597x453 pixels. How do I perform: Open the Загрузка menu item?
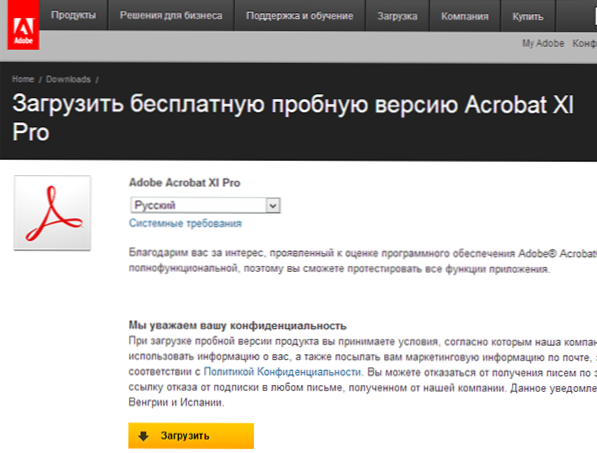pyautogui.click(x=397, y=16)
